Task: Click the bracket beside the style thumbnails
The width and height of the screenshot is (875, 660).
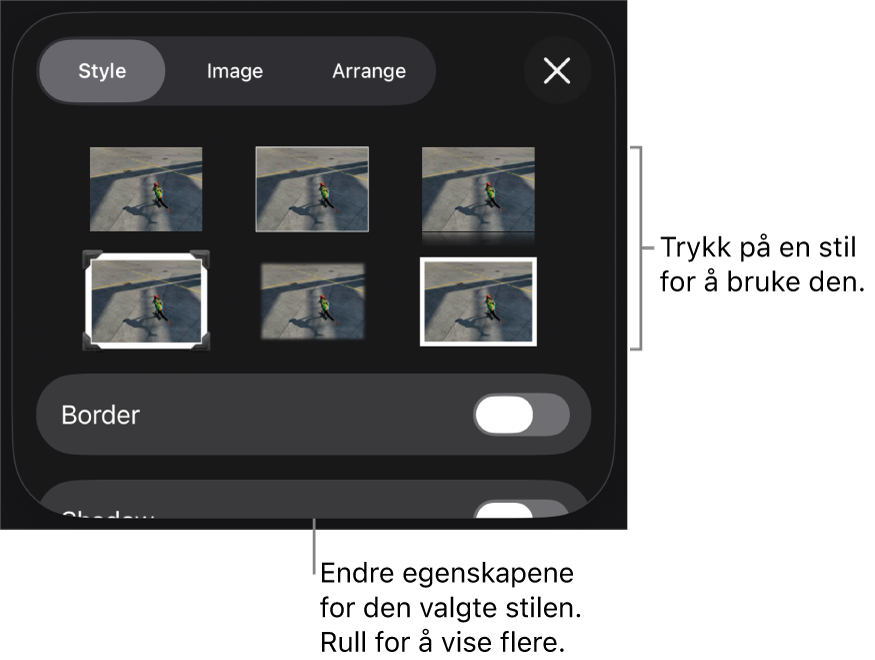Action: (x=637, y=248)
